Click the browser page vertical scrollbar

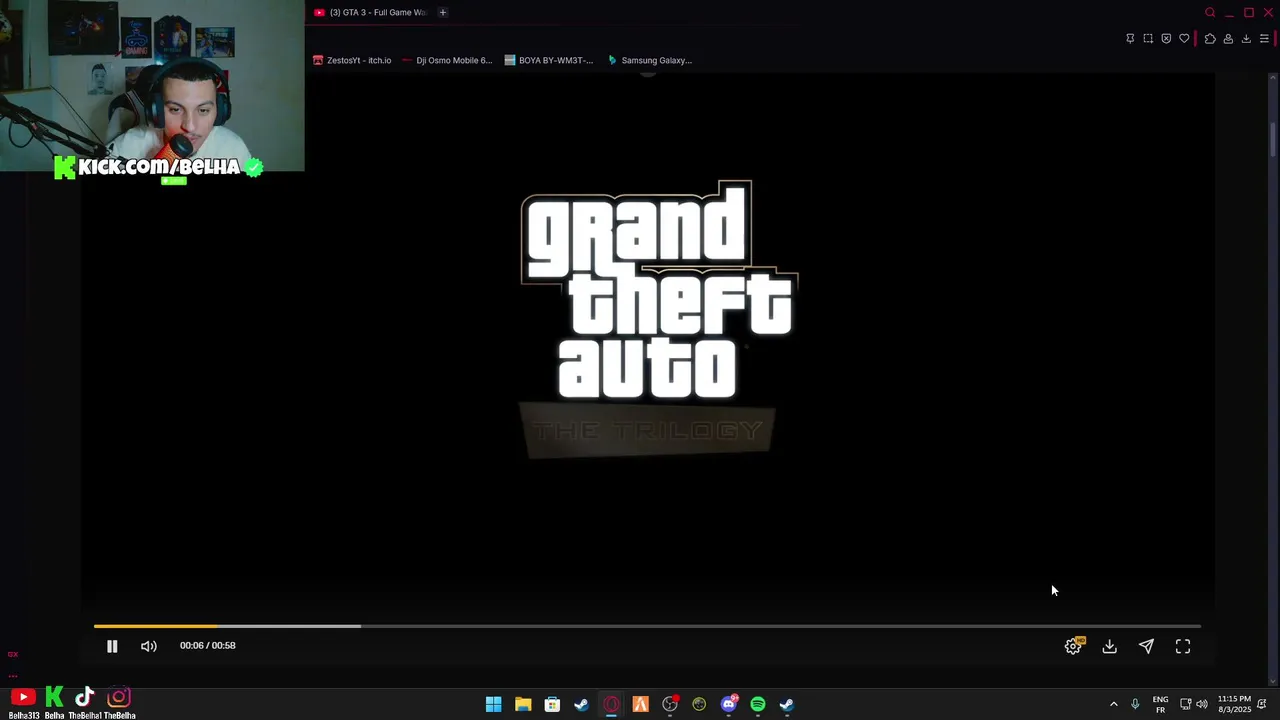pos(1273,138)
